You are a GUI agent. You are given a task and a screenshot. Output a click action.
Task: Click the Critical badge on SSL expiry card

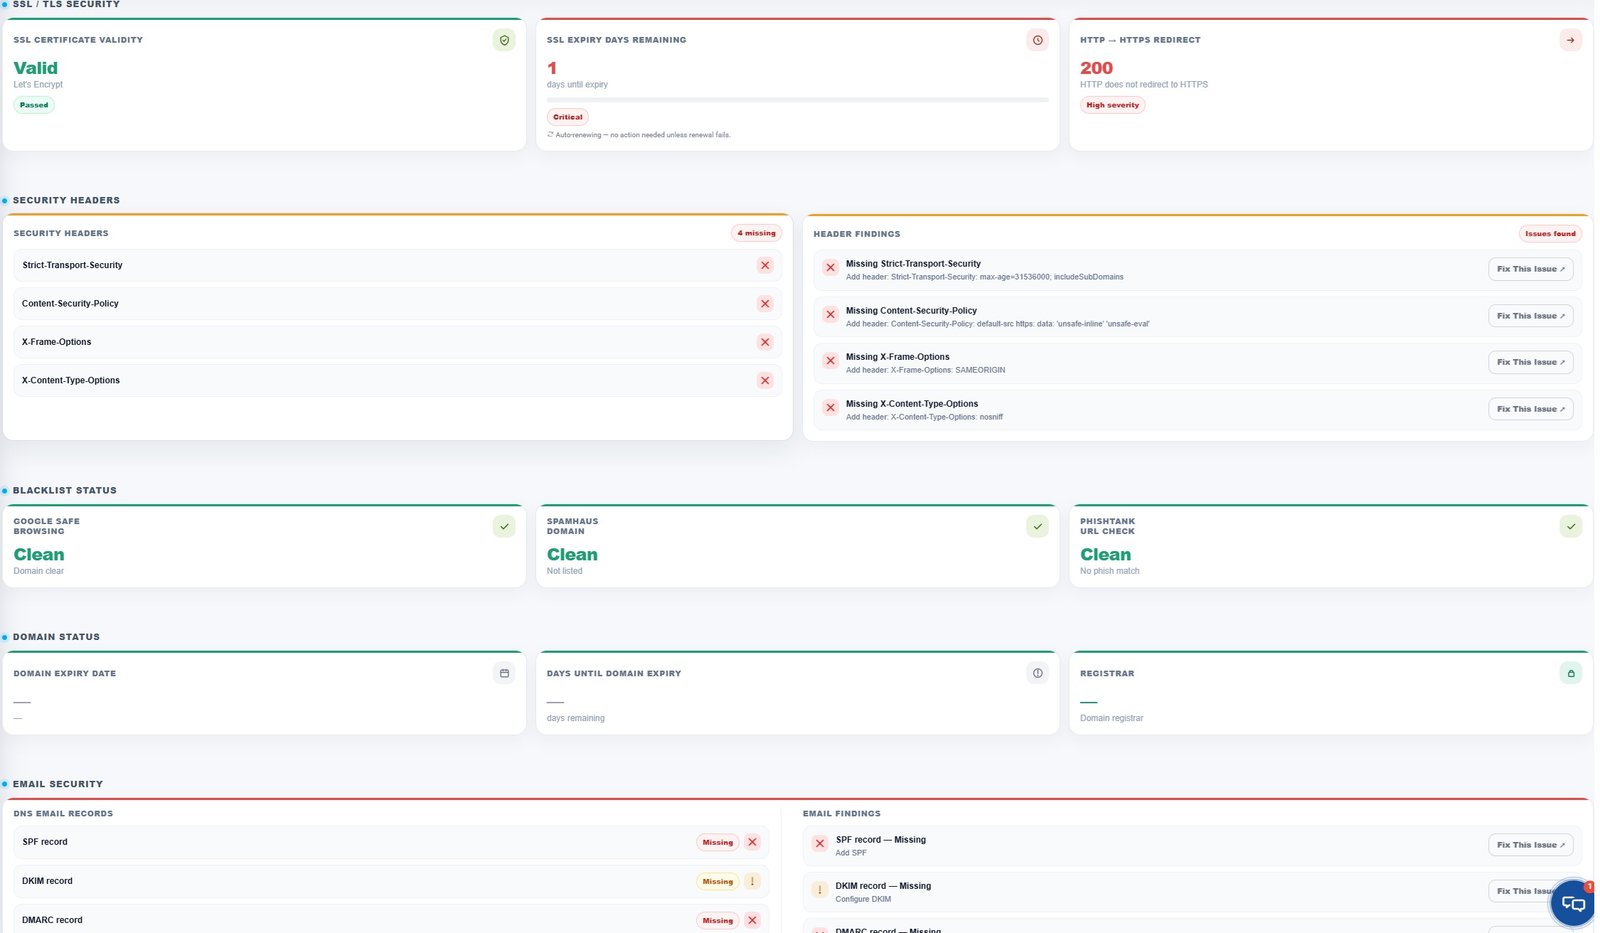tap(568, 117)
